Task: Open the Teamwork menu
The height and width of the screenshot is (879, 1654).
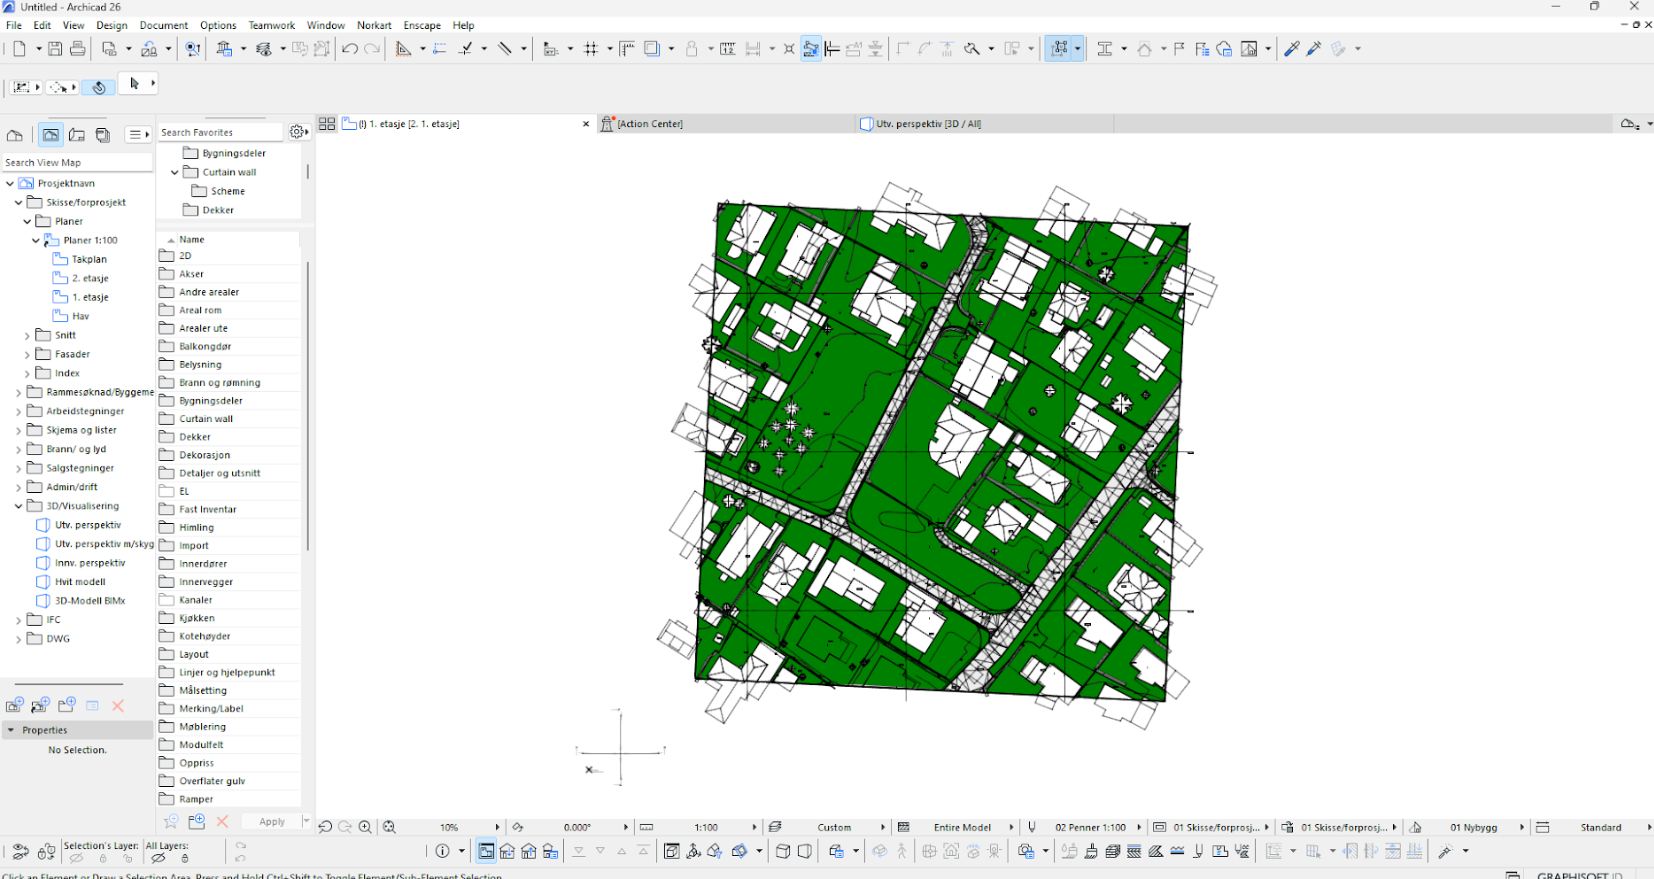Action: (271, 25)
